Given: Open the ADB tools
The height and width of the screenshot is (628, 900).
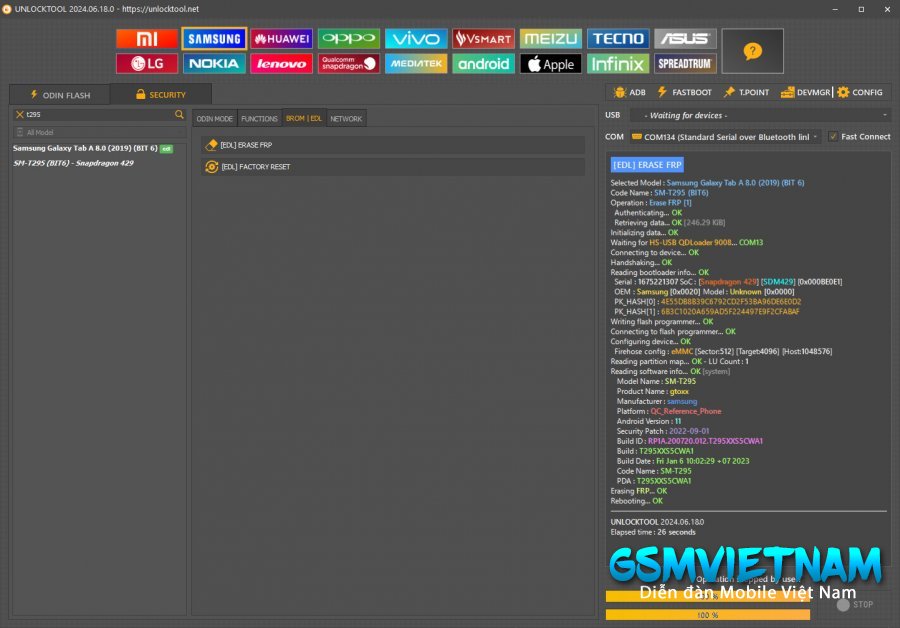Looking at the screenshot, I should (x=630, y=92).
